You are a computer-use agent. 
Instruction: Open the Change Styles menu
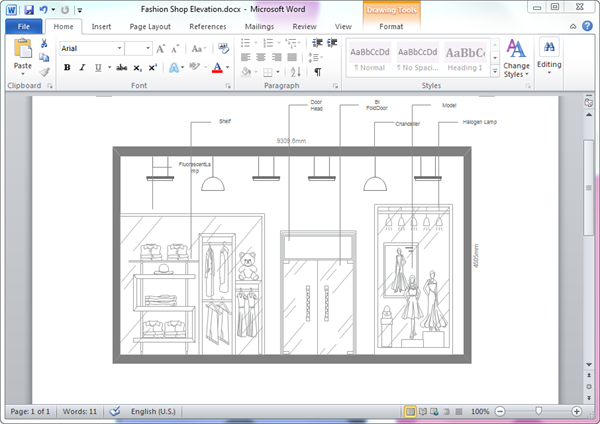516,59
